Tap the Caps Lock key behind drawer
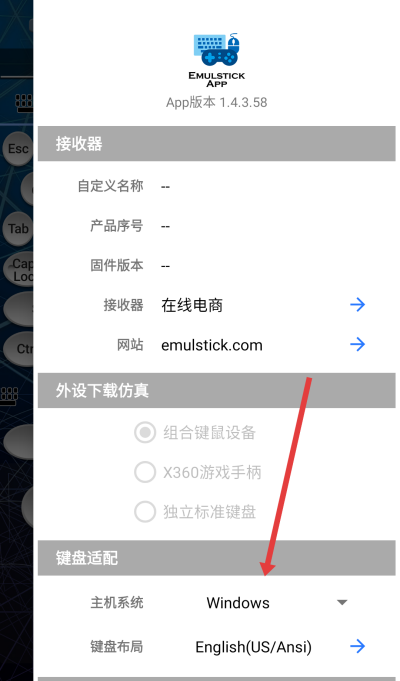 (x=19, y=270)
